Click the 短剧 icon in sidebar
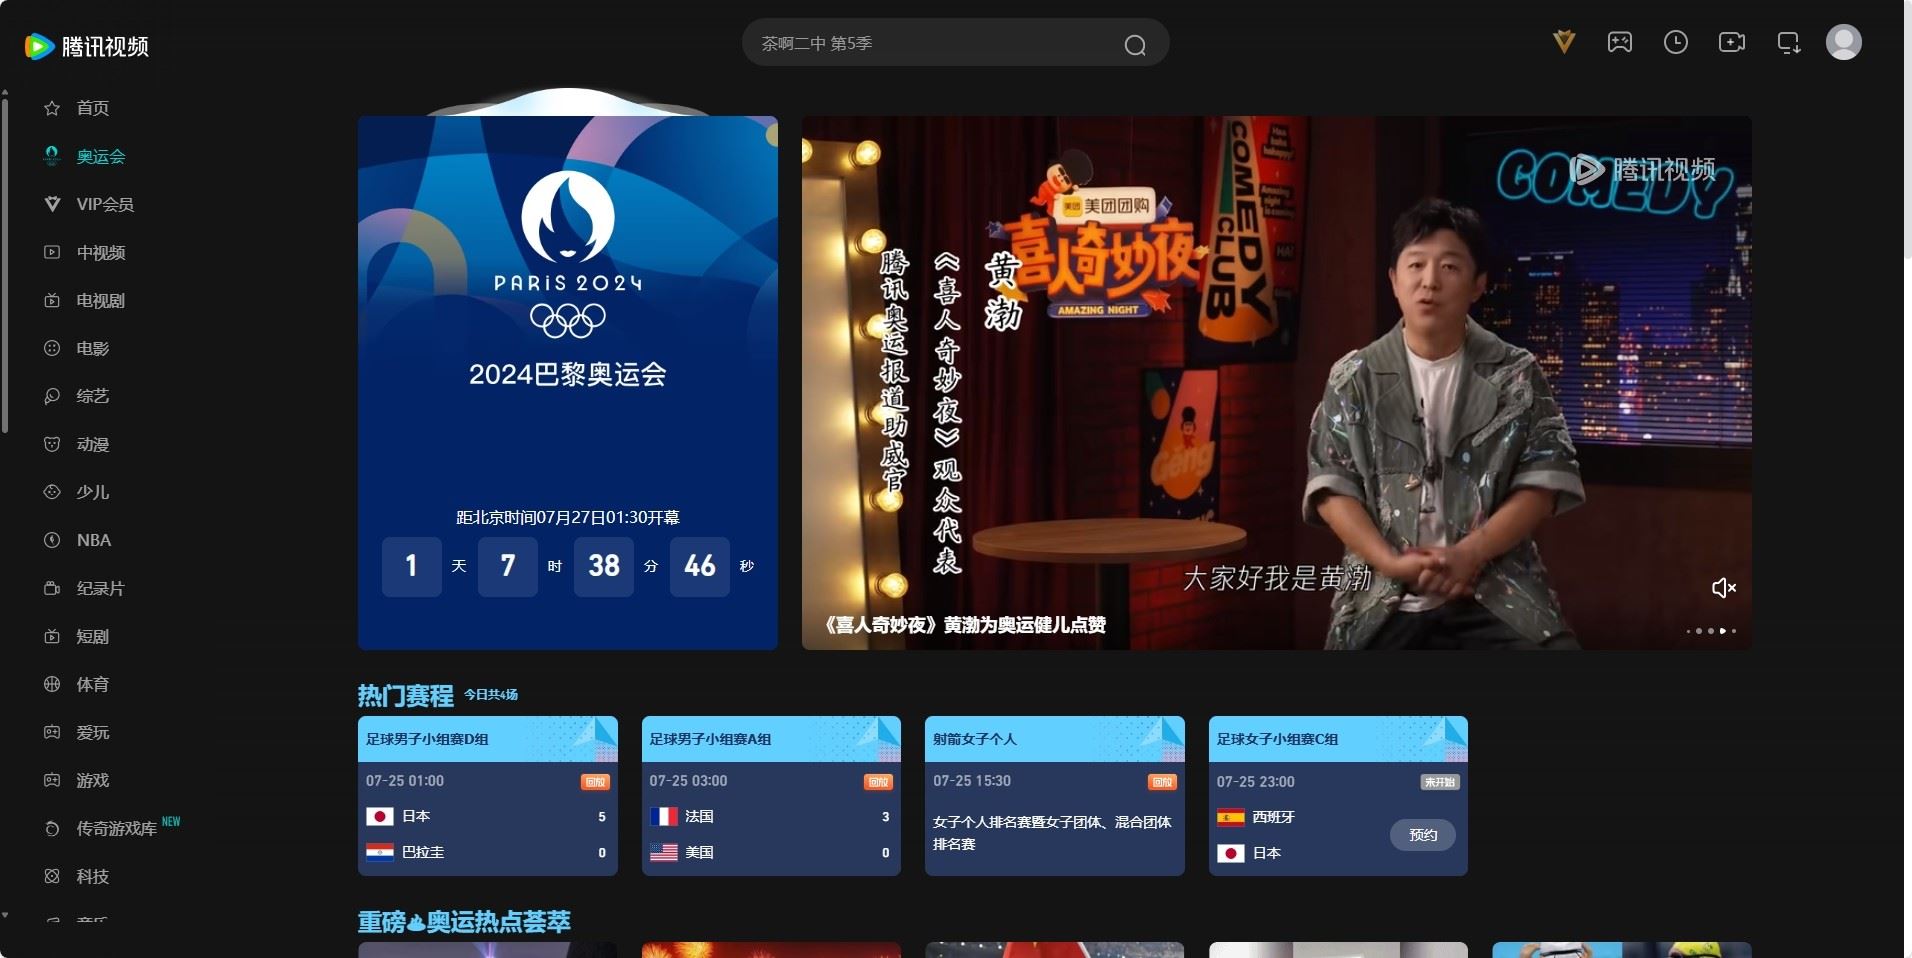Screen dimensions: 1912x958 click(52, 636)
